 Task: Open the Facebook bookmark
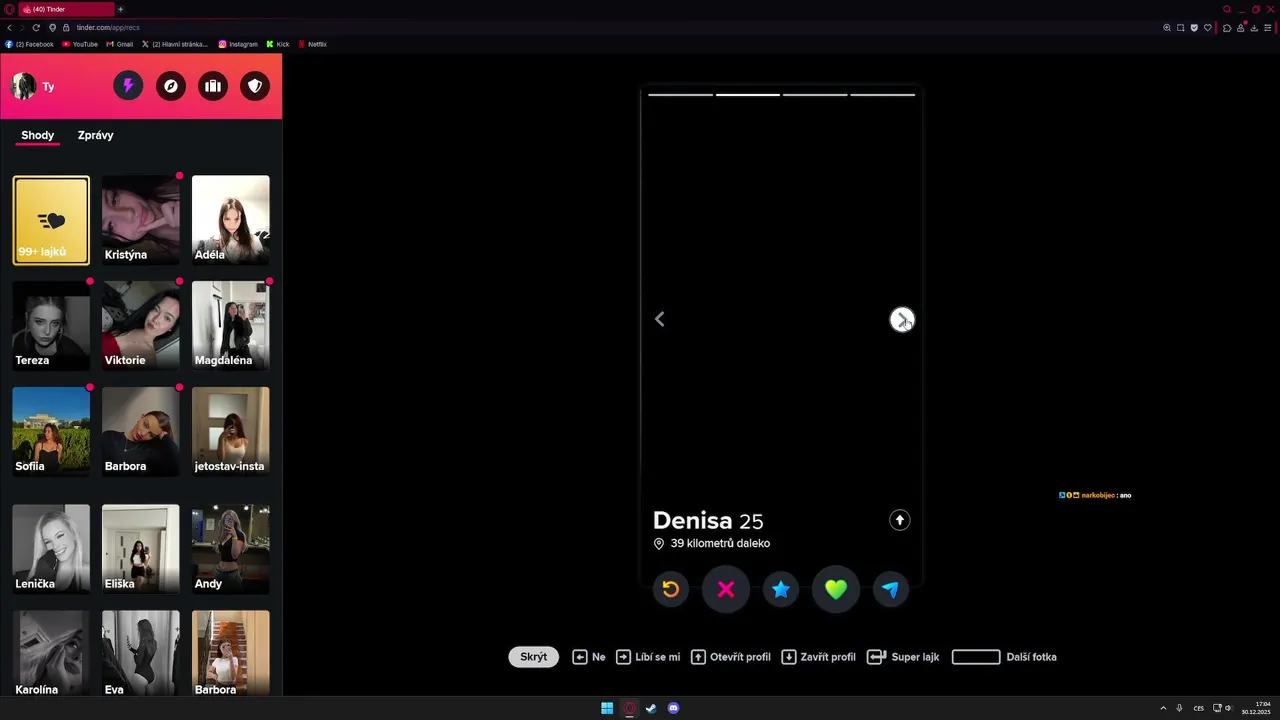[30, 44]
